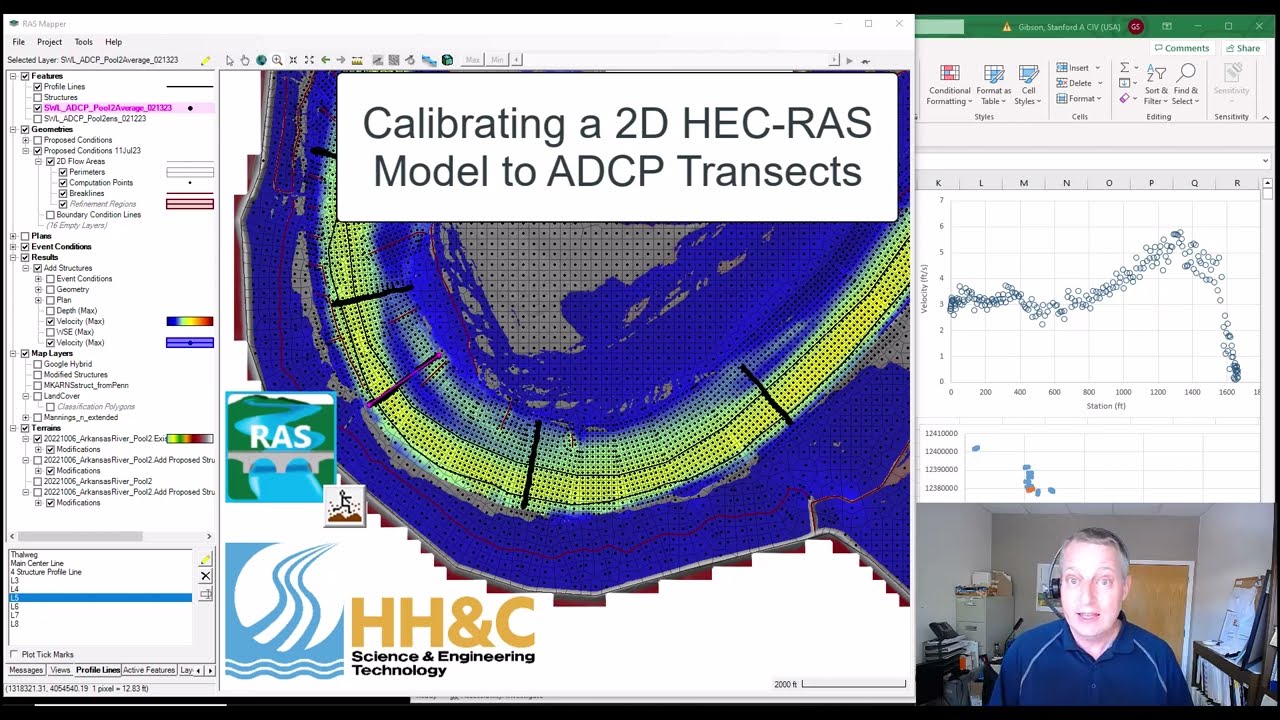Click the Breaklines red line symbol swatch
The width and height of the screenshot is (1280, 720).
pyautogui.click(x=190, y=193)
